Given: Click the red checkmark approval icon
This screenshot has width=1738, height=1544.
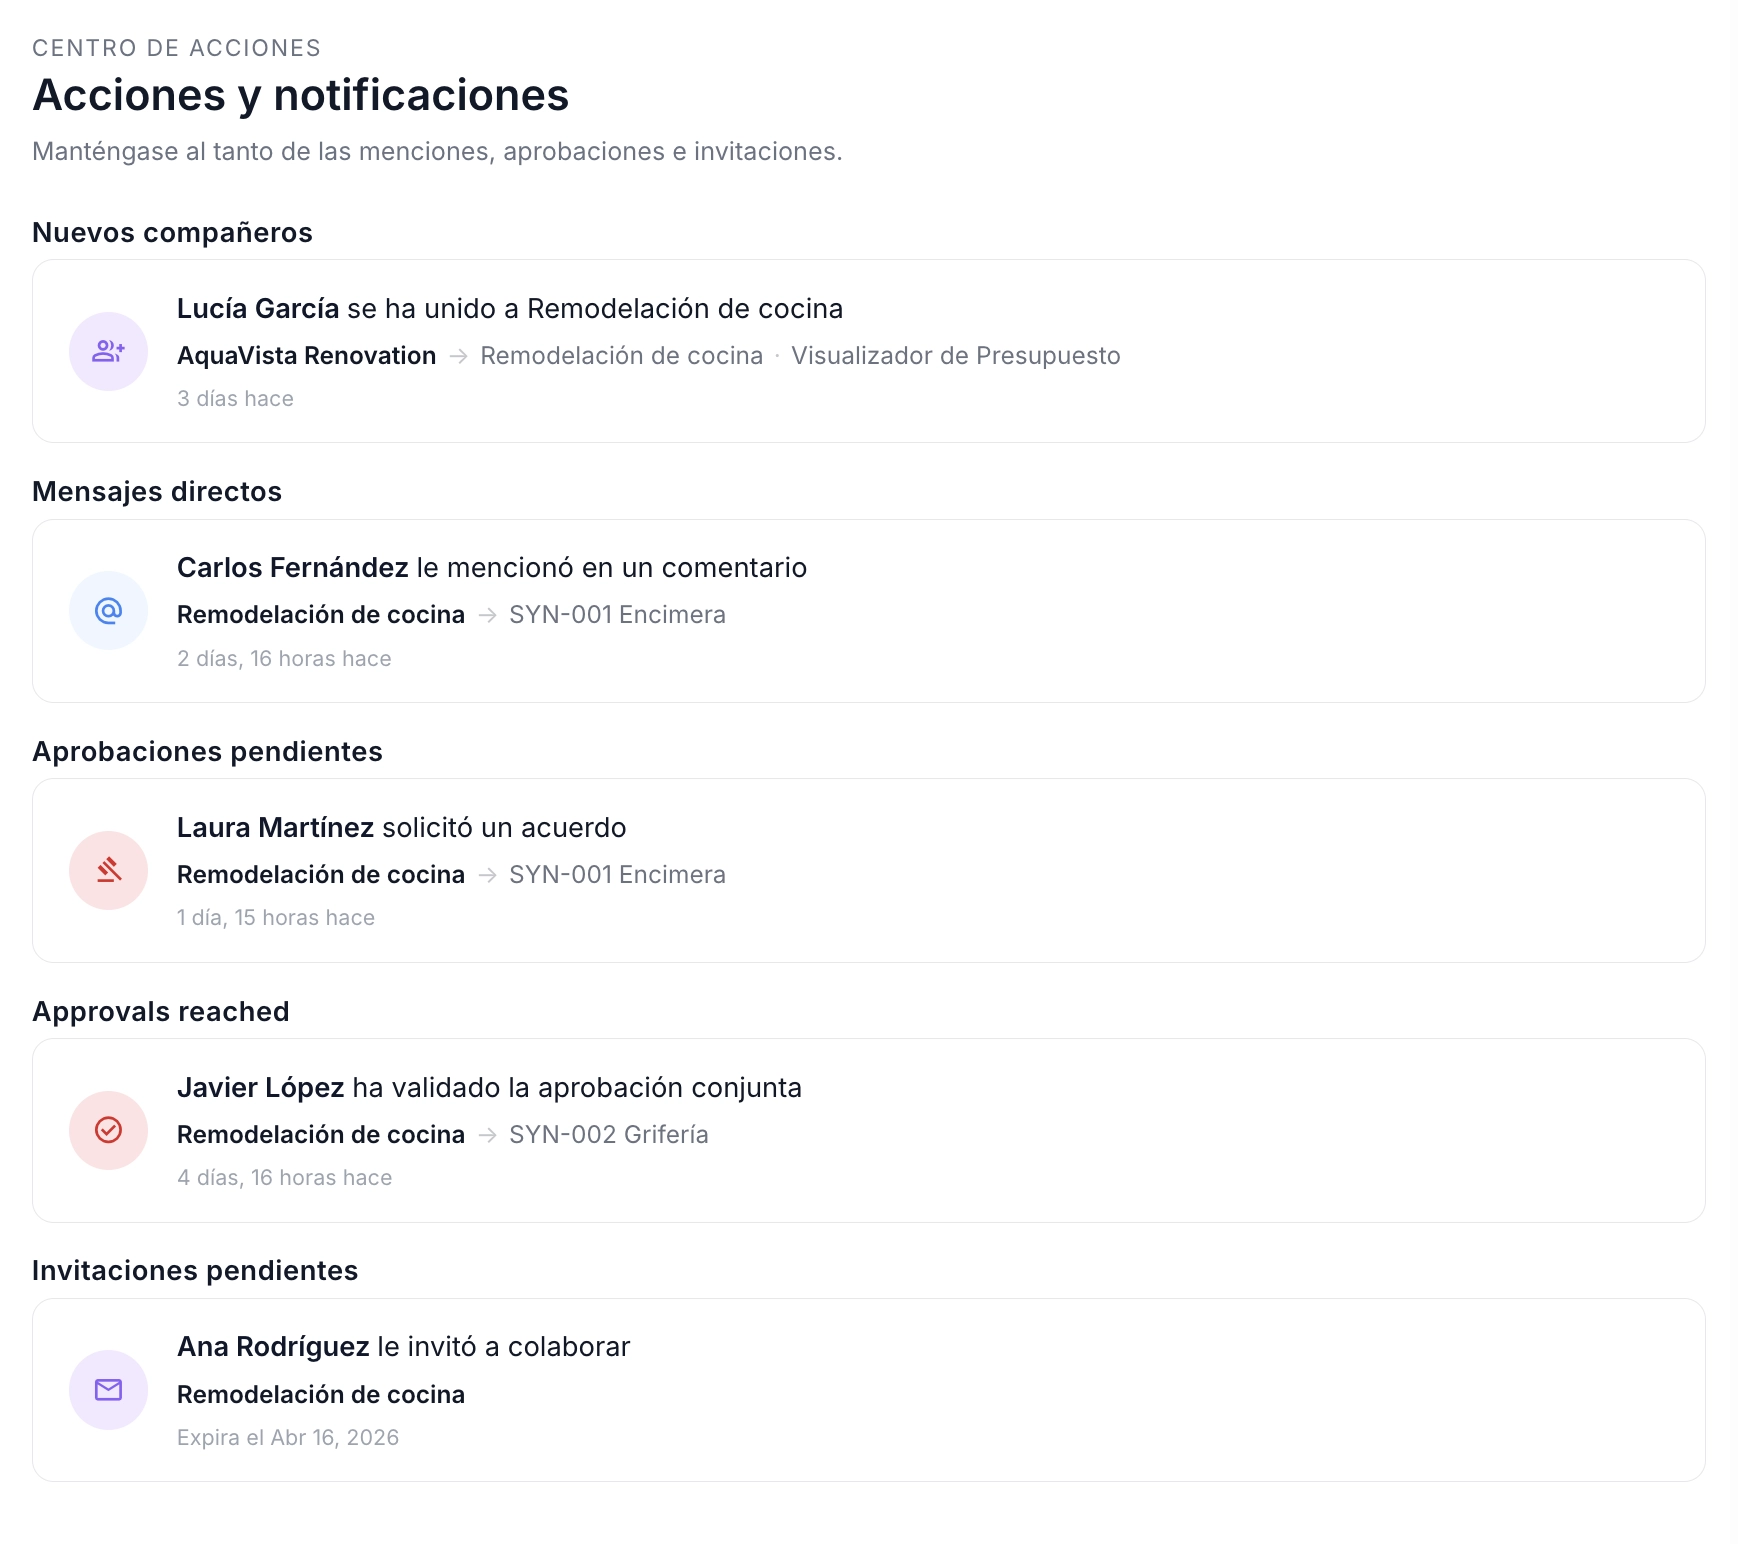Looking at the screenshot, I should [108, 1130].
